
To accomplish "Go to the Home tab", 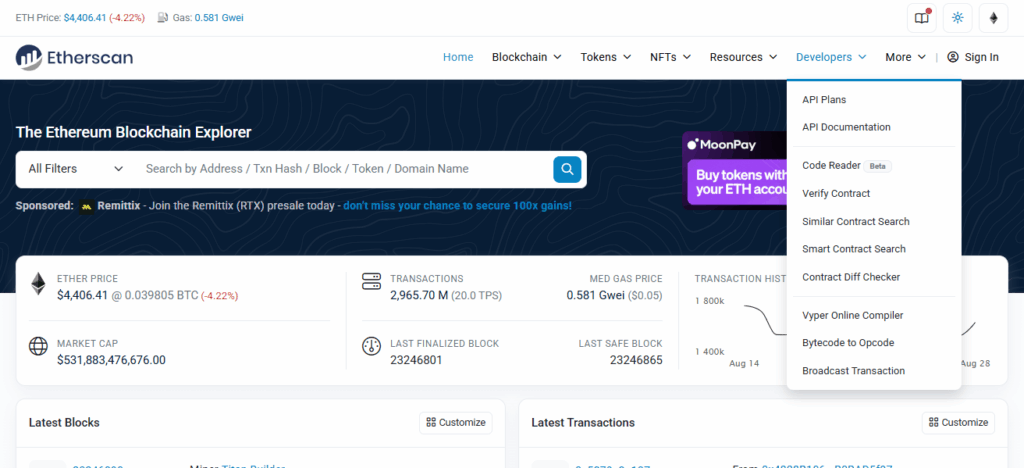I will point(458,57).
